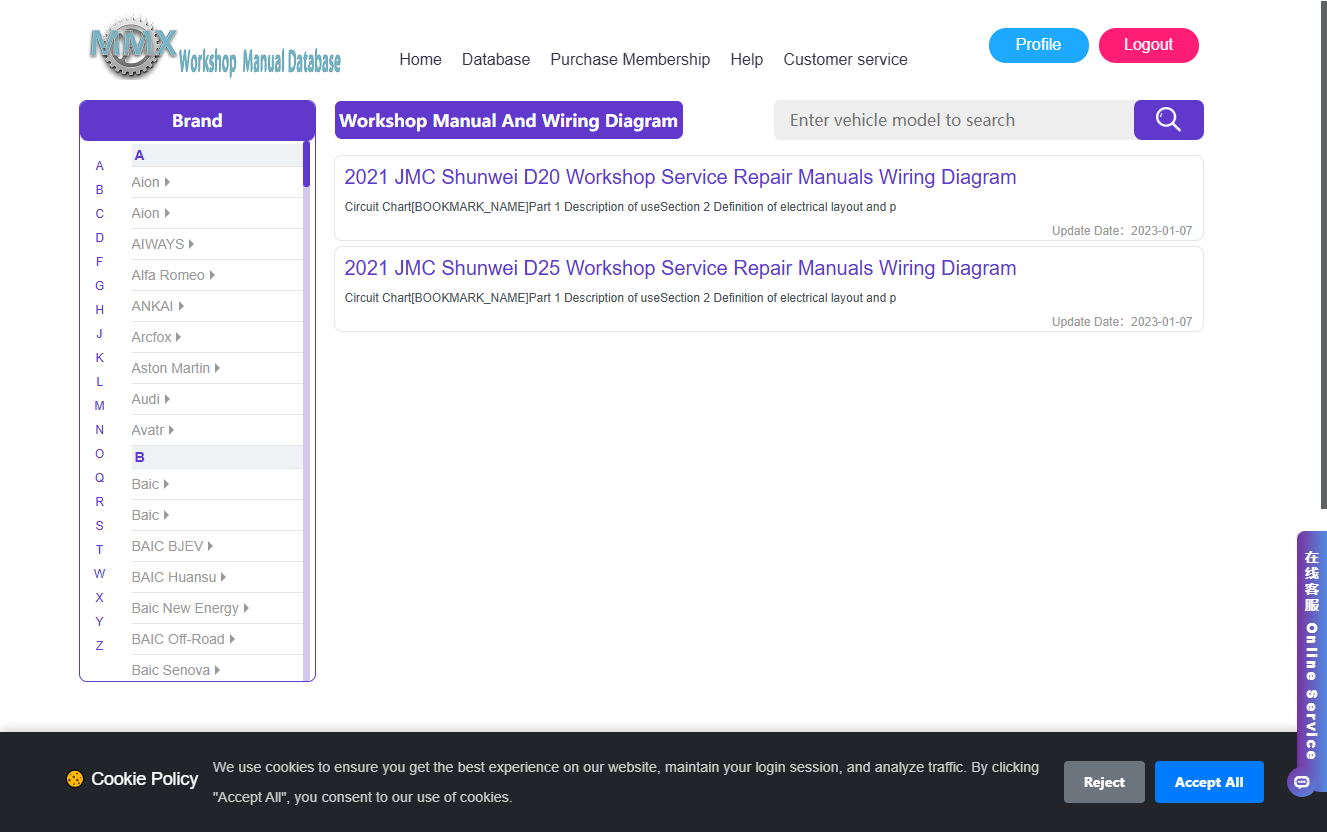Jump to letter A in brand index
Viewport: 1327px width, 832px height.
pos(100,166)
